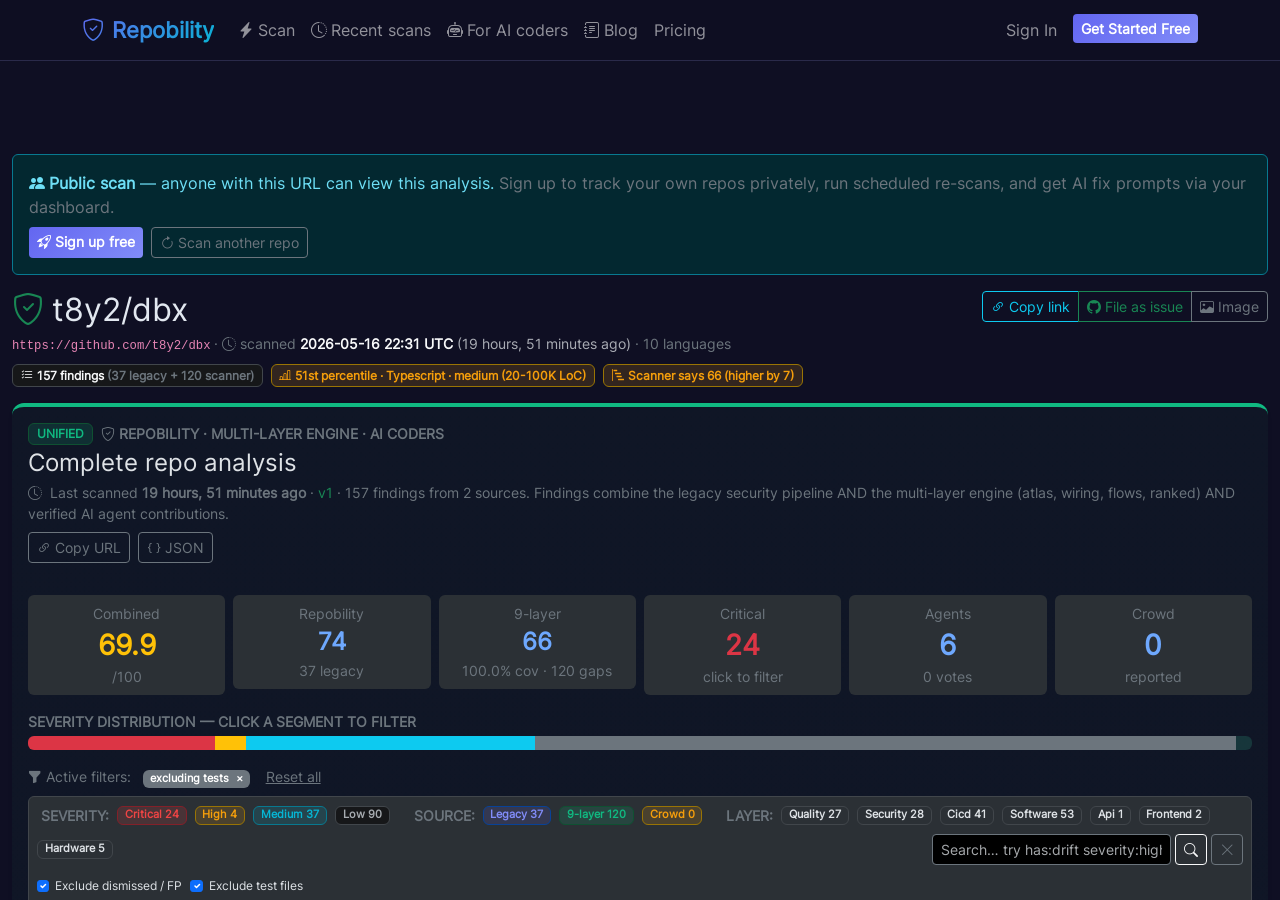1280x900 pixels.
Task: Toggle the 9-layer 120 source filter
Action: click(596, 815)
